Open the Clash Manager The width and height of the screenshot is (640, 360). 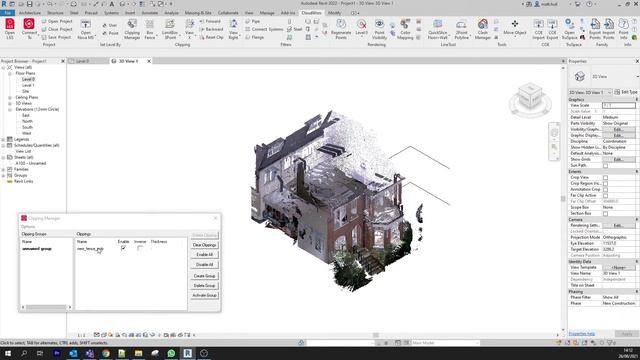point(482,29)
